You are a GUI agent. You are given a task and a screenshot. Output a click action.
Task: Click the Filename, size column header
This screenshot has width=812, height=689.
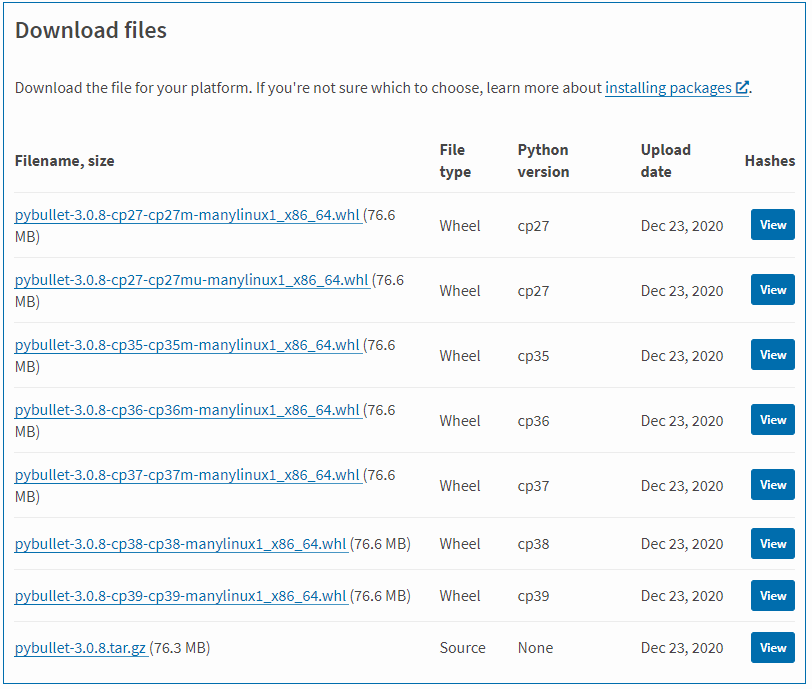pyautogui.click(x=64, y=160)
